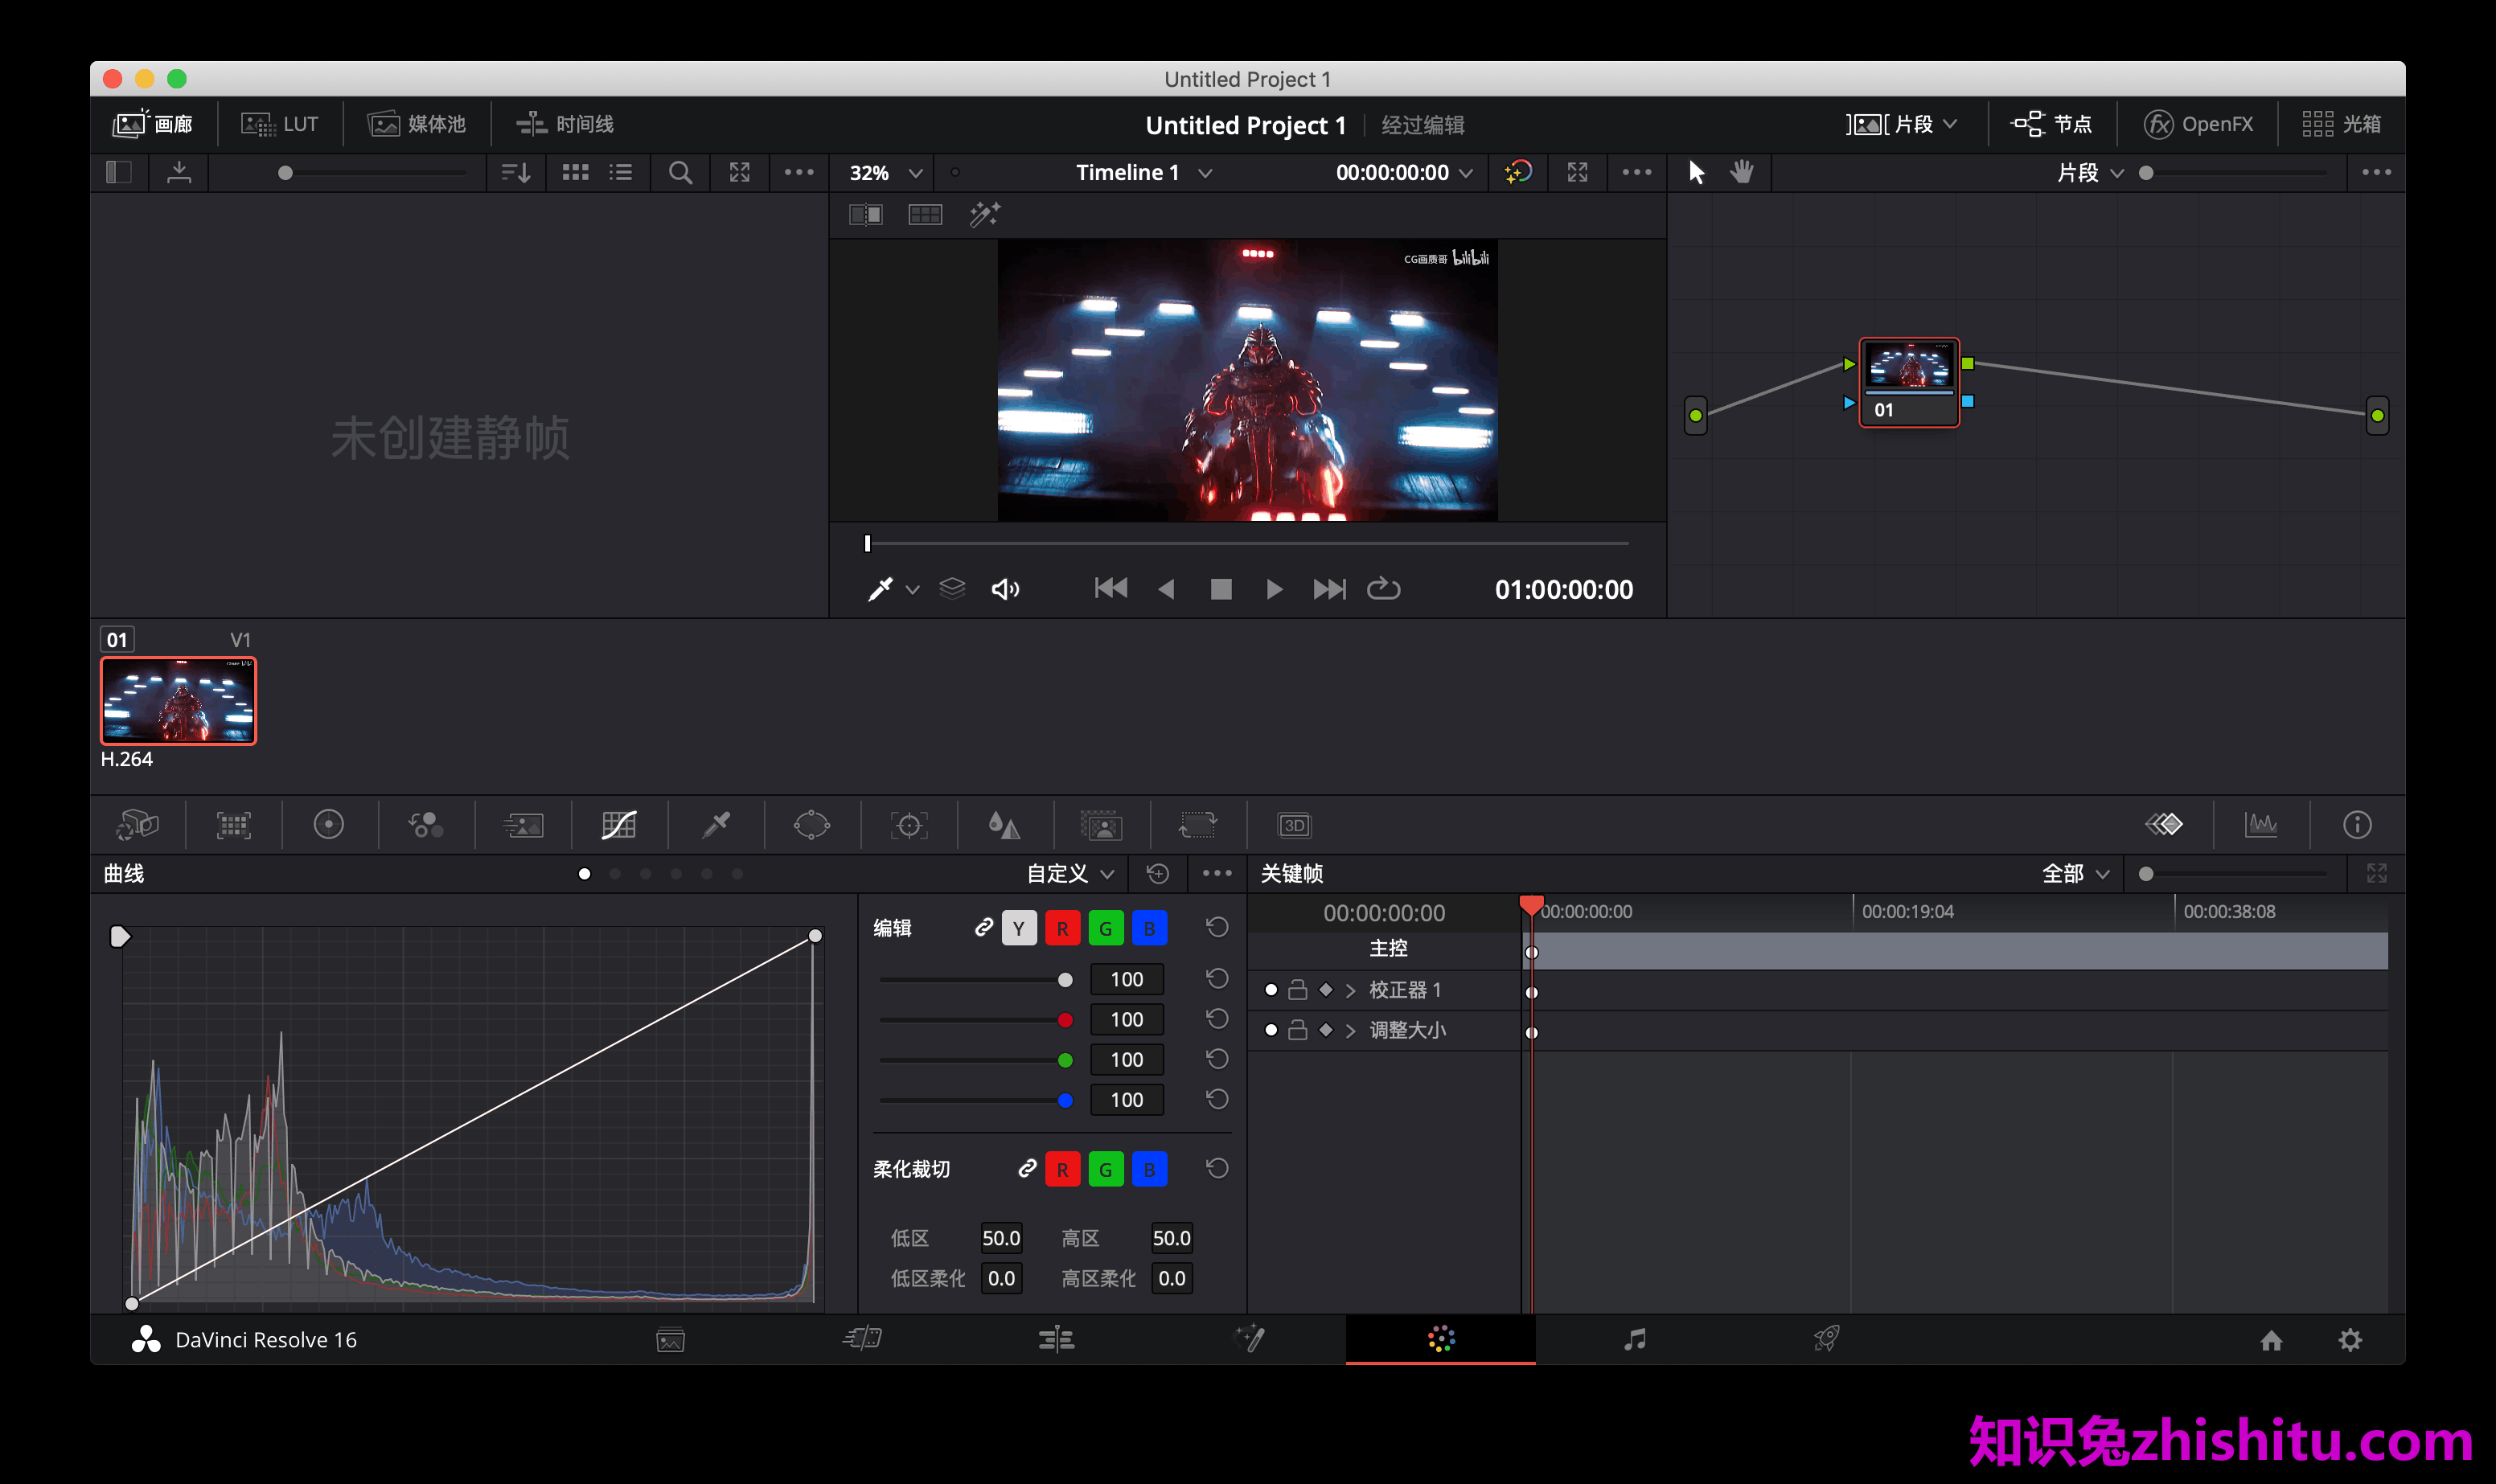This screenshot has width=2496, height=1484.
Task: Open the 全部 keyframes filter dropdown
Action: tap(2075, 873)
